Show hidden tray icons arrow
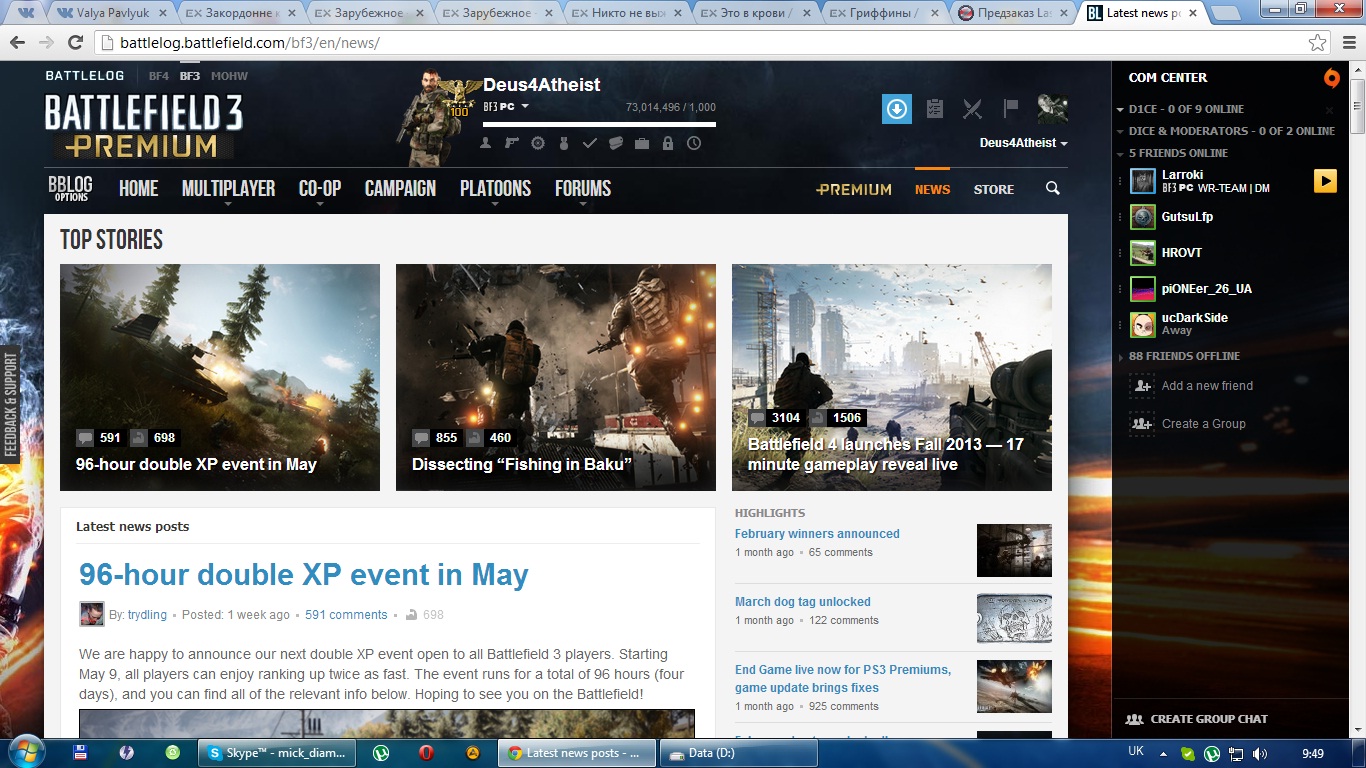This screenshot has width=1366, height=768. tap(1163, 754)
